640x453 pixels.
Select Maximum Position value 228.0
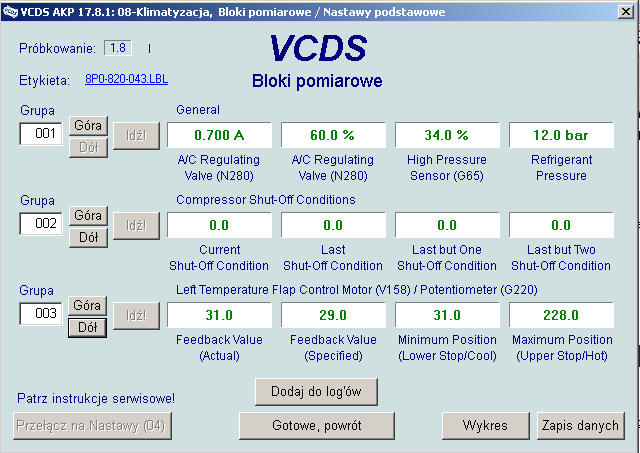click(561, 315)
